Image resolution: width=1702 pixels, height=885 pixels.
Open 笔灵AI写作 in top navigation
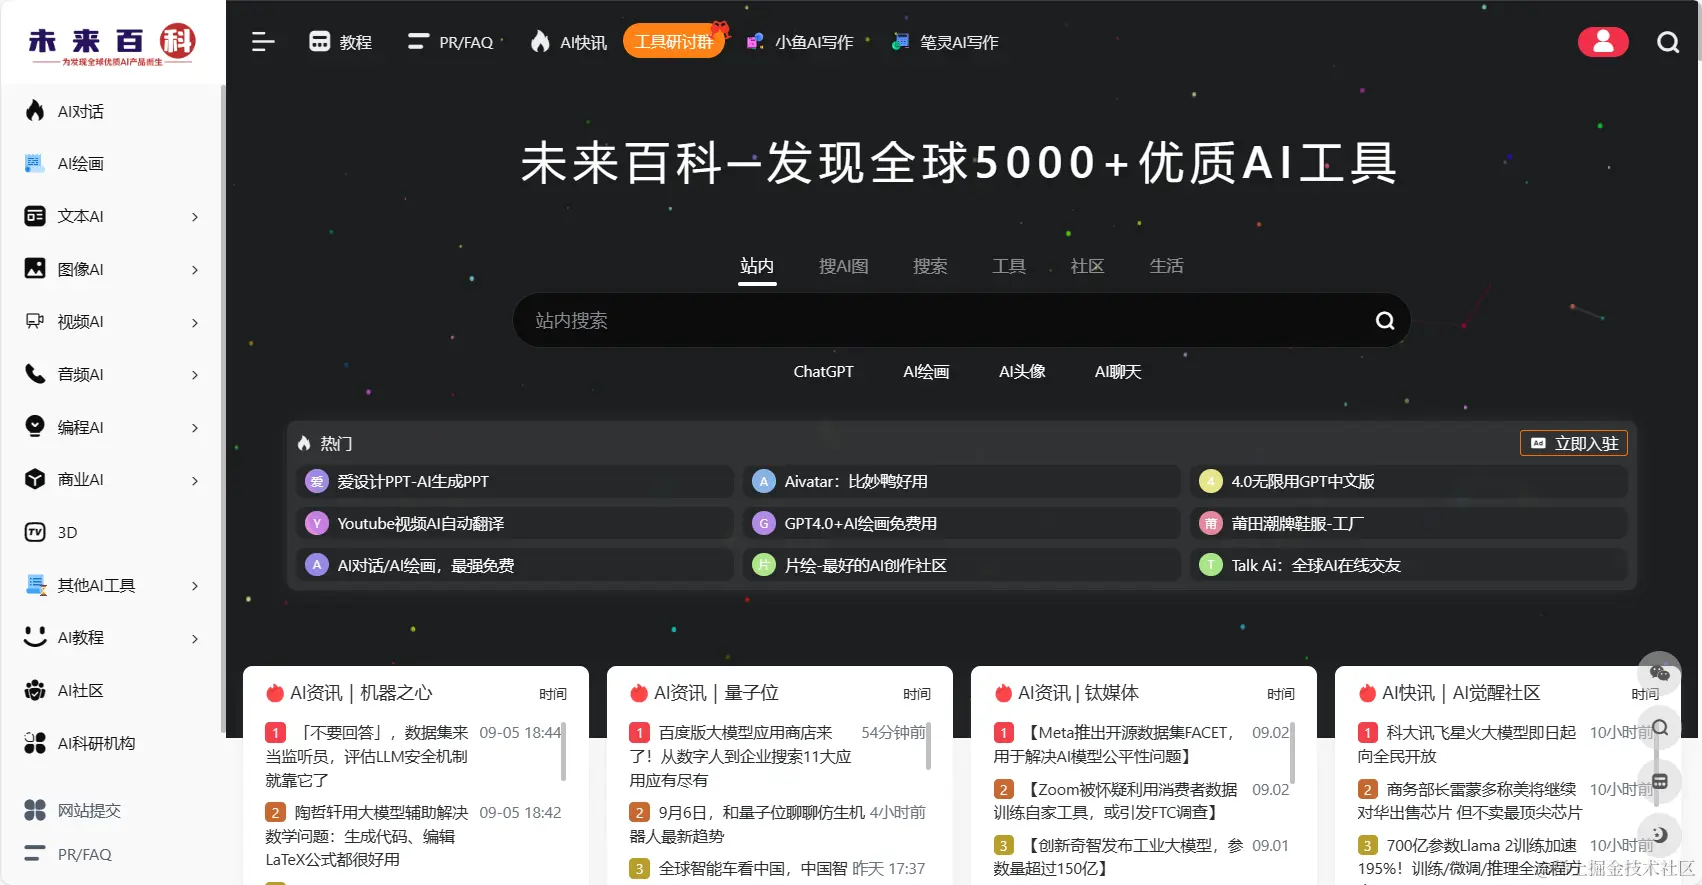point(945,42)
